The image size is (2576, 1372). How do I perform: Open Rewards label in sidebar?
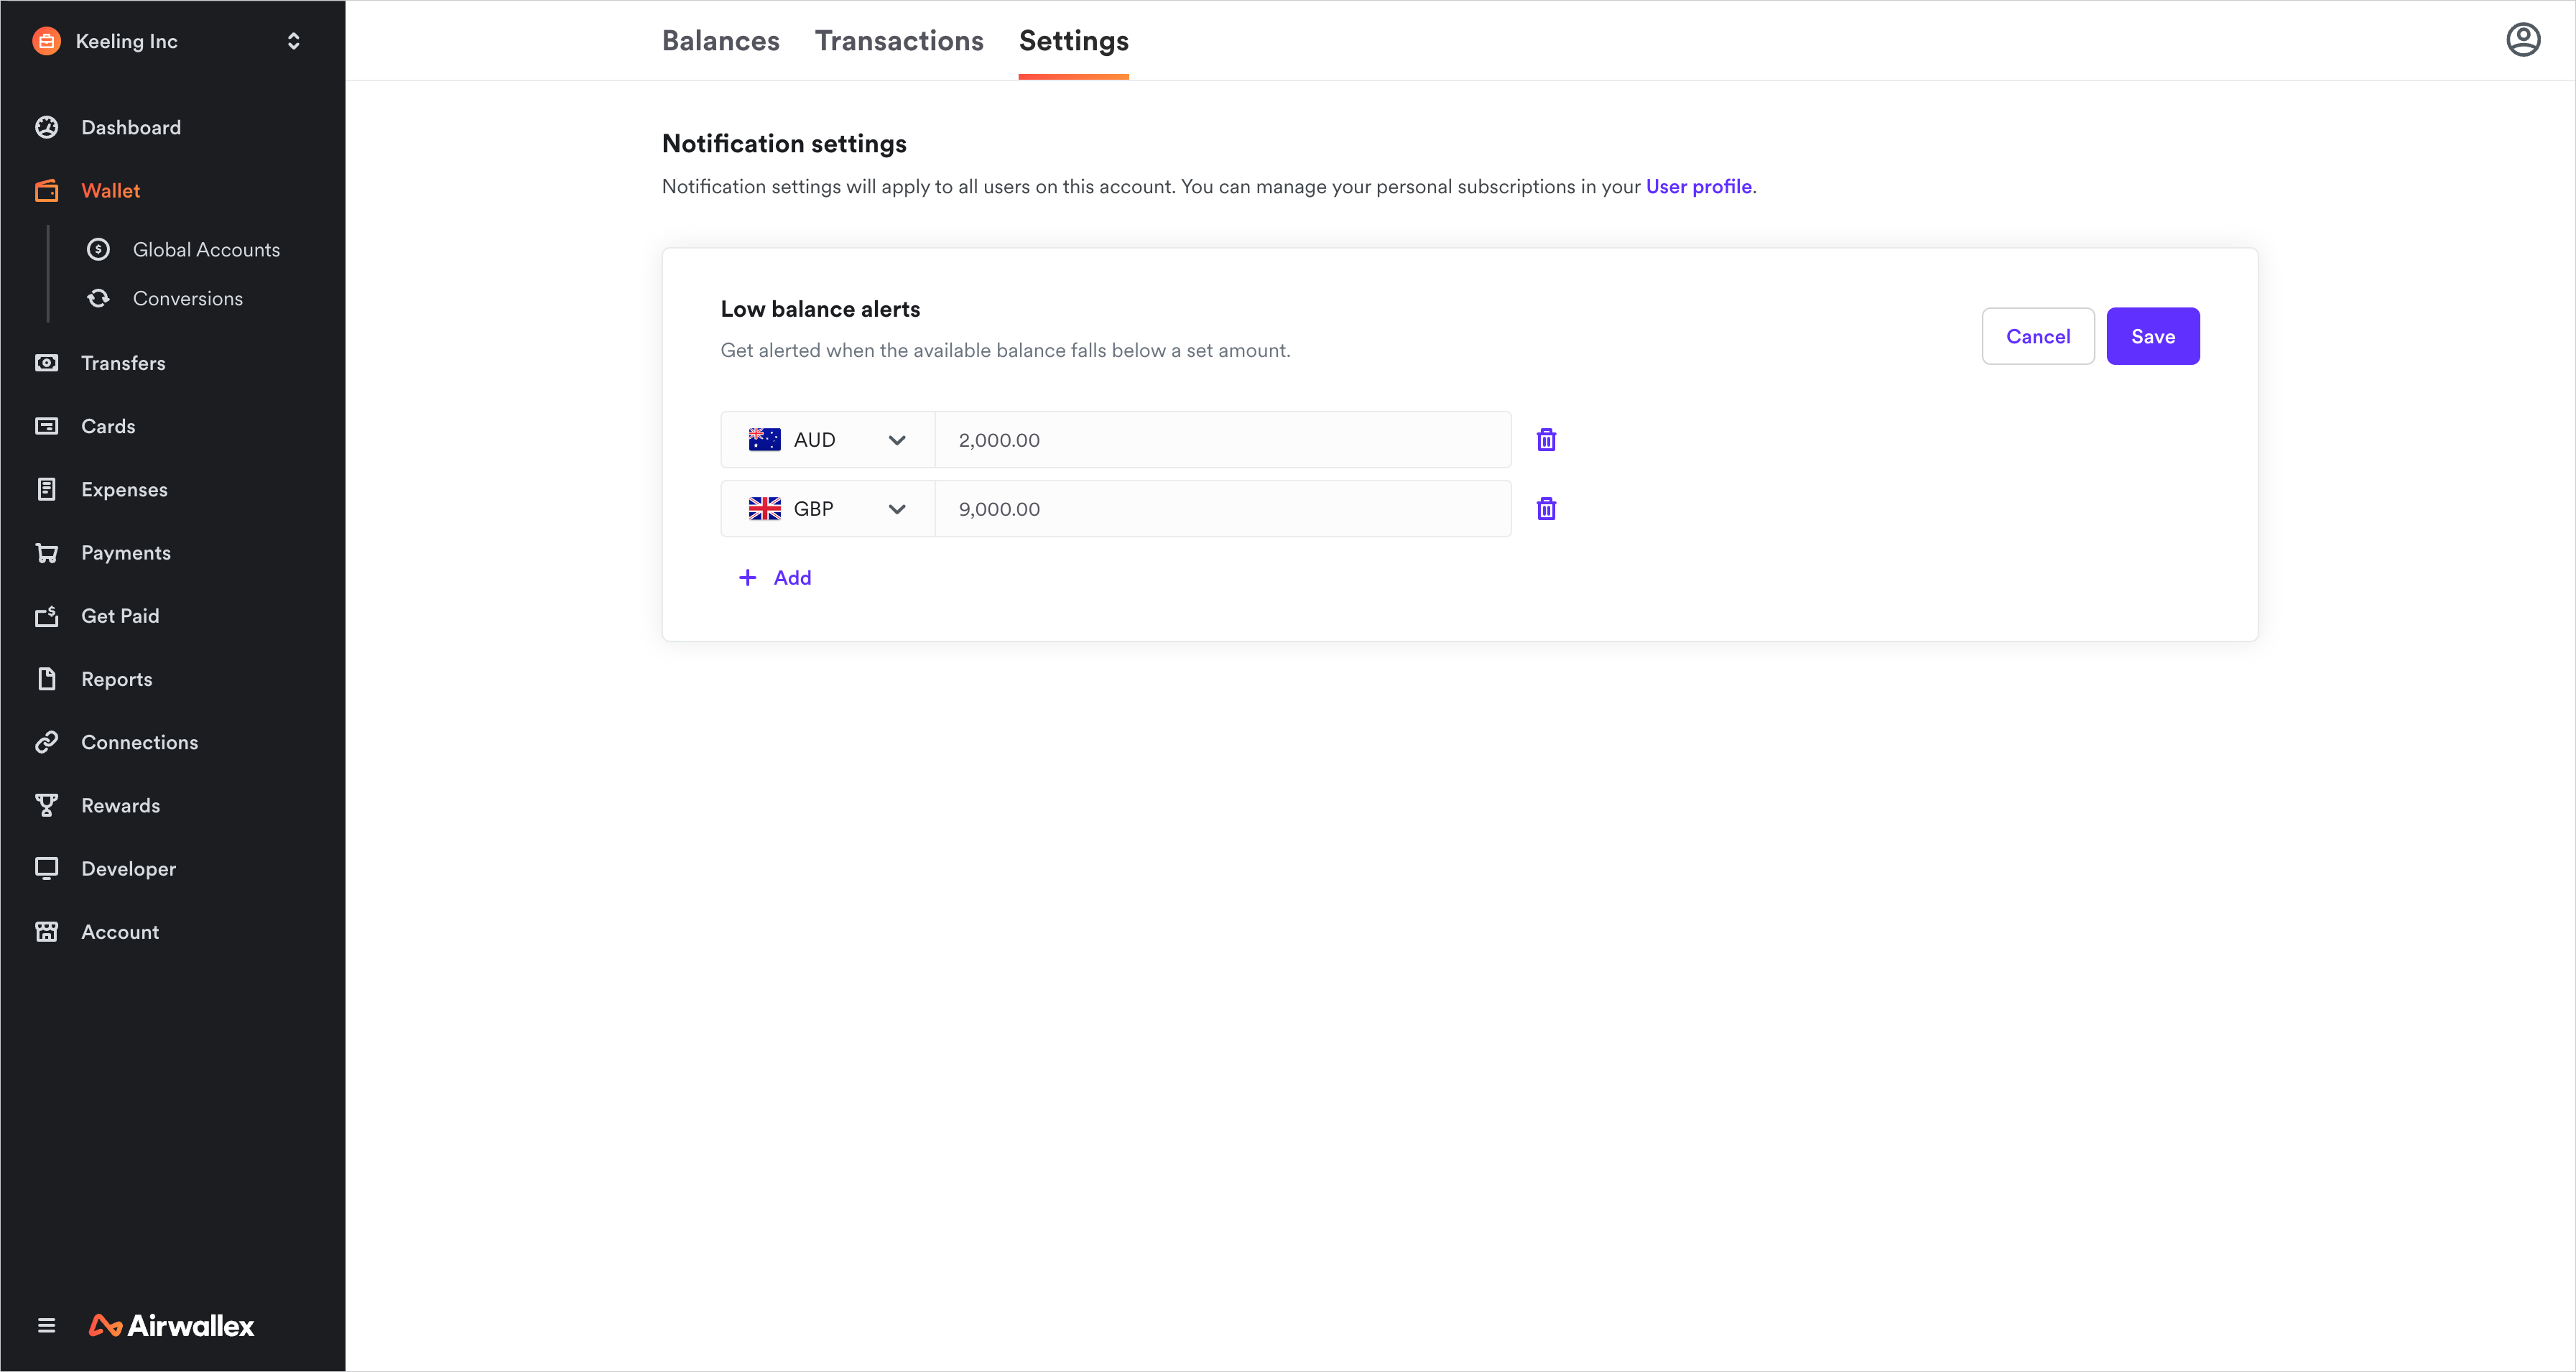coord(120,805)
